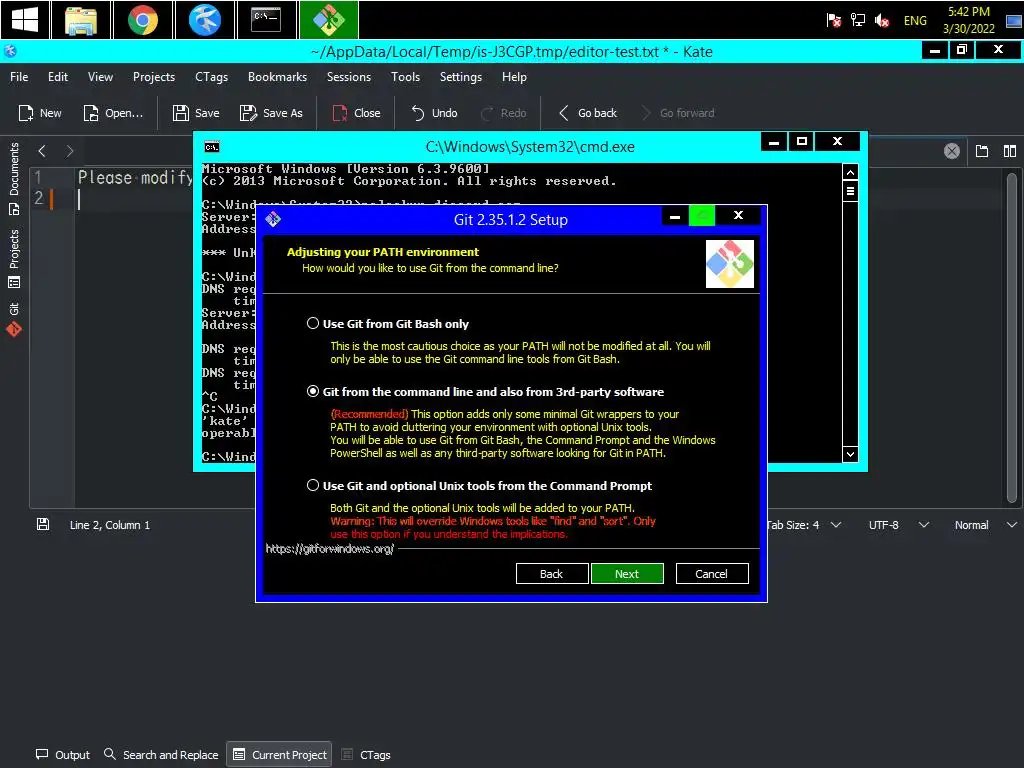This screenshot has height=768, width=1024.
Task: Click cmd window scroll down arrow
Action: pos(850,454)
